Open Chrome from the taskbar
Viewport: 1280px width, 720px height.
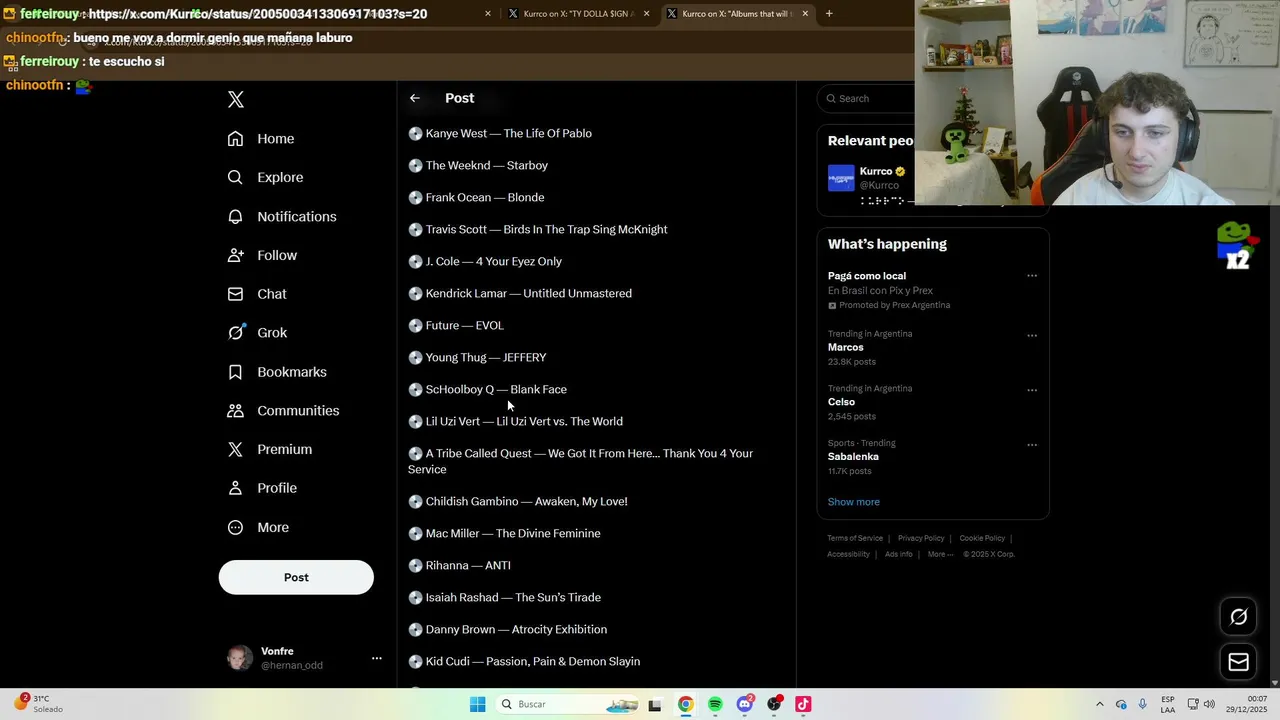(685, 704)
